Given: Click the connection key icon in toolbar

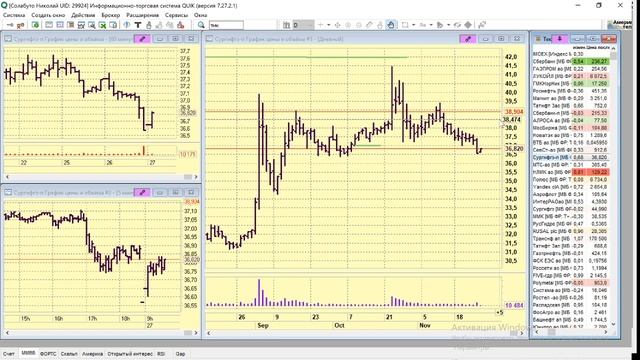Looking at the screenshot, I should (x=10, y=25).
